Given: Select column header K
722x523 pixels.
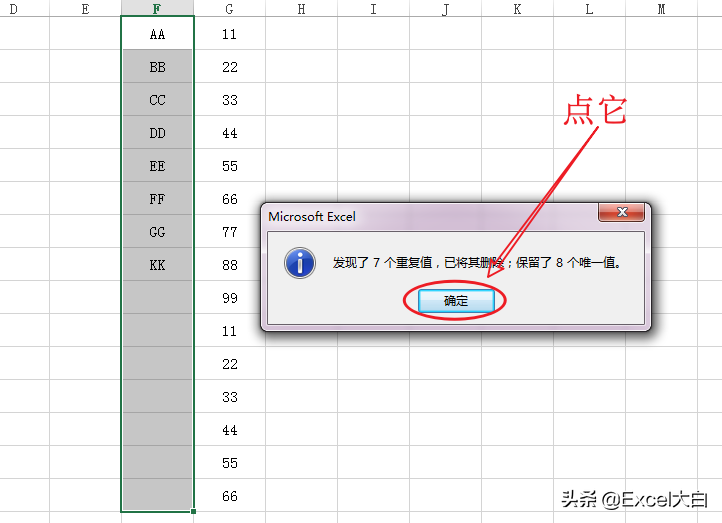Looking at the screenshot, I should pos(517,8).
